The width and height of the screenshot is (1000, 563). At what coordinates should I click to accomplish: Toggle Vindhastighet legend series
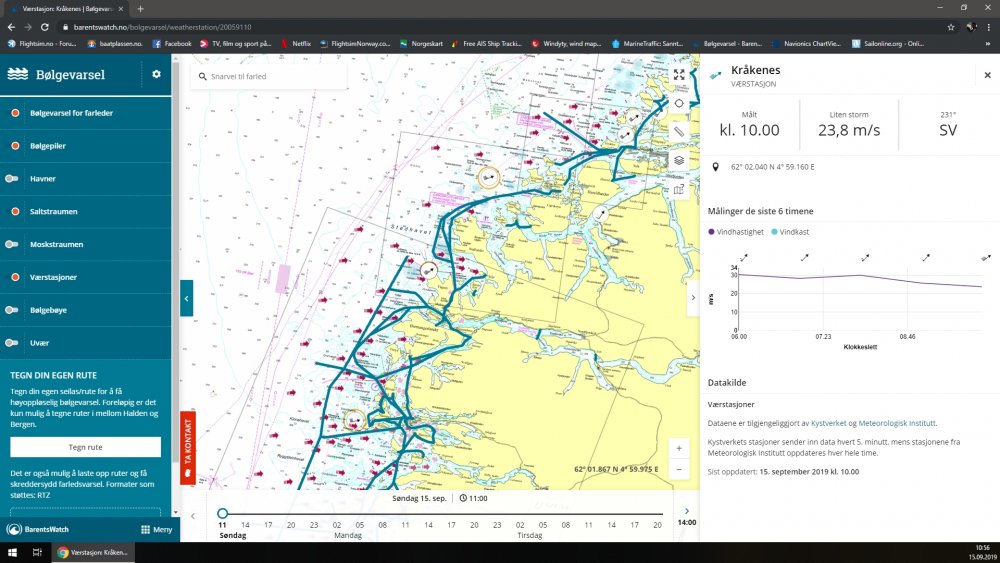[736, 232]
